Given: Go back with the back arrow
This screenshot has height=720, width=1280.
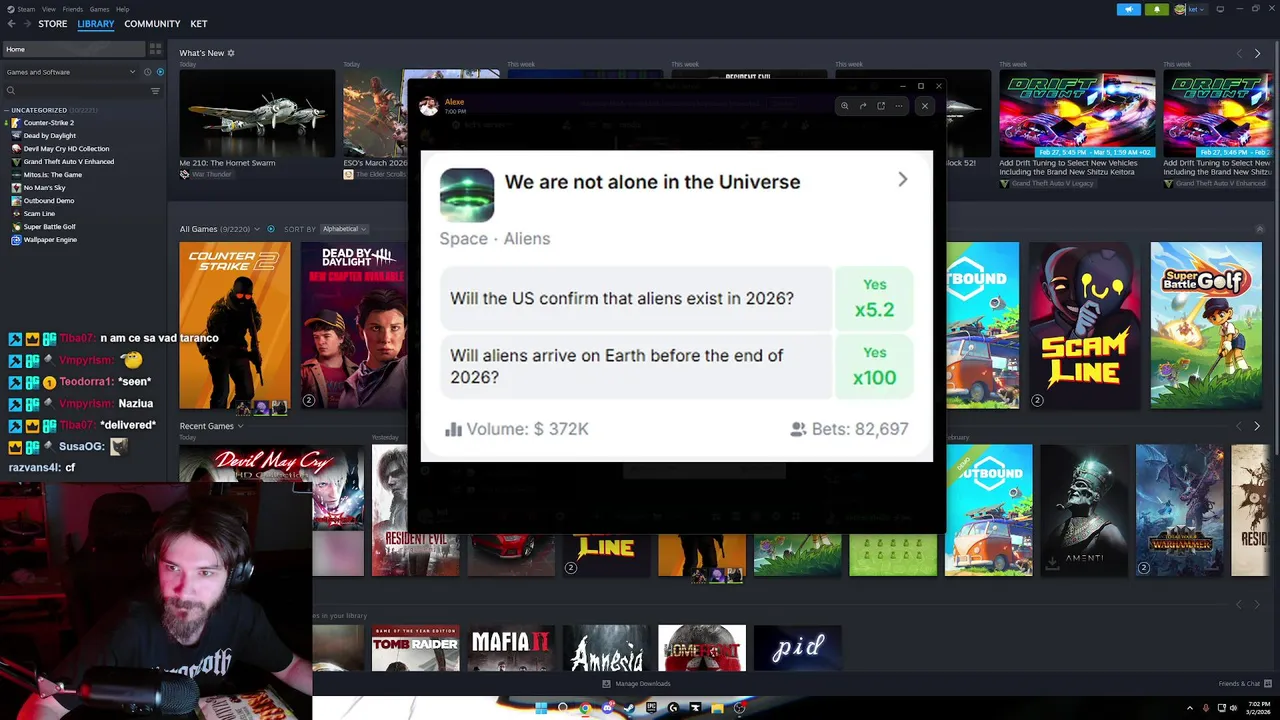Looking at the screenshot, I should (9, 24).
